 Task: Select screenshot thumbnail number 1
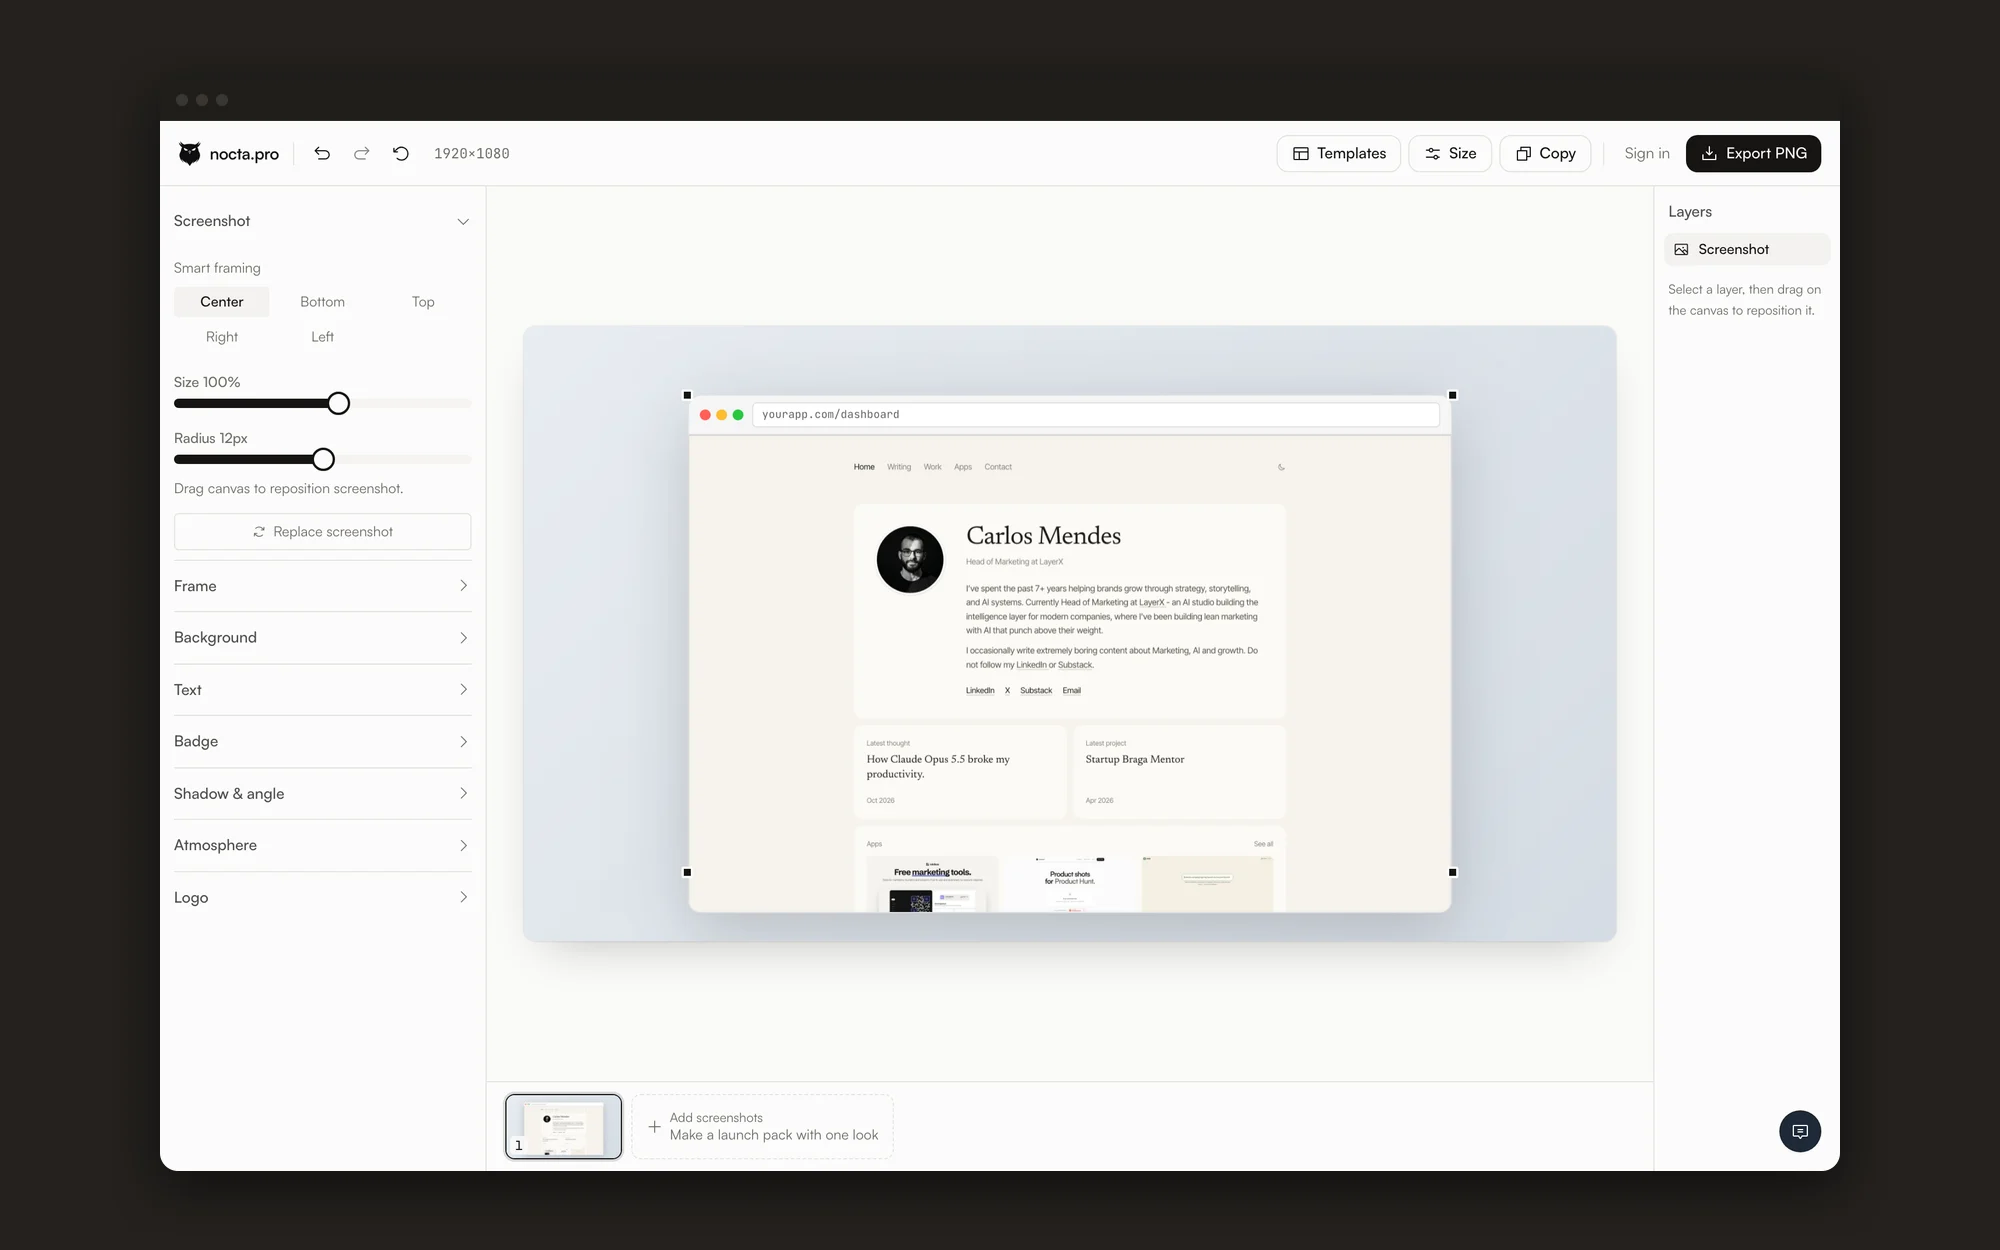point(563,1127)
